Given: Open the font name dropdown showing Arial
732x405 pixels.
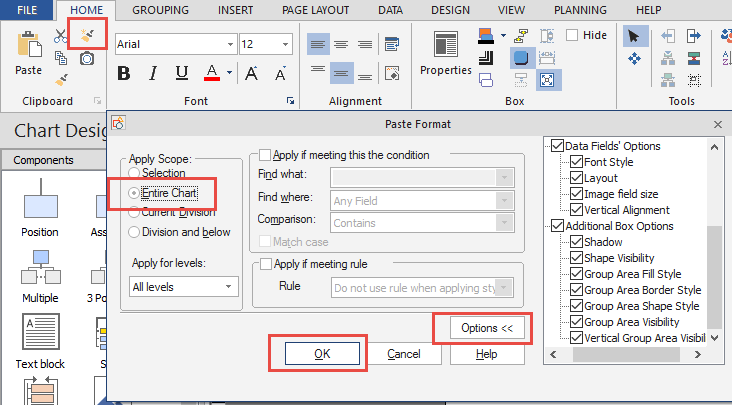Looking at the screenshot, I should point(230,44).
